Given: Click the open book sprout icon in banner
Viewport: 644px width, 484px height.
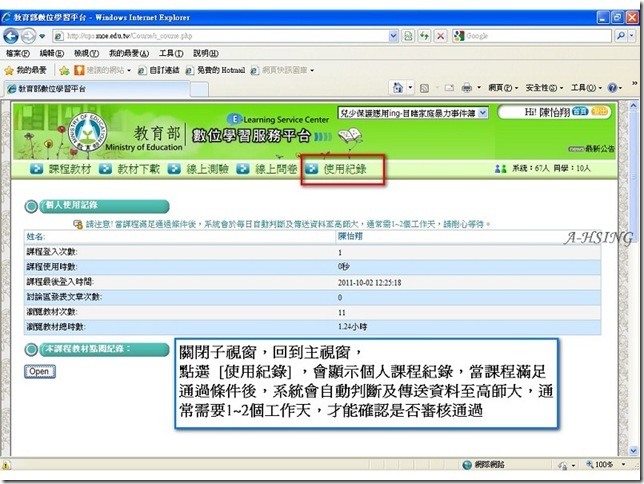Looking at the screenshot, I should (x=350, y=136).
